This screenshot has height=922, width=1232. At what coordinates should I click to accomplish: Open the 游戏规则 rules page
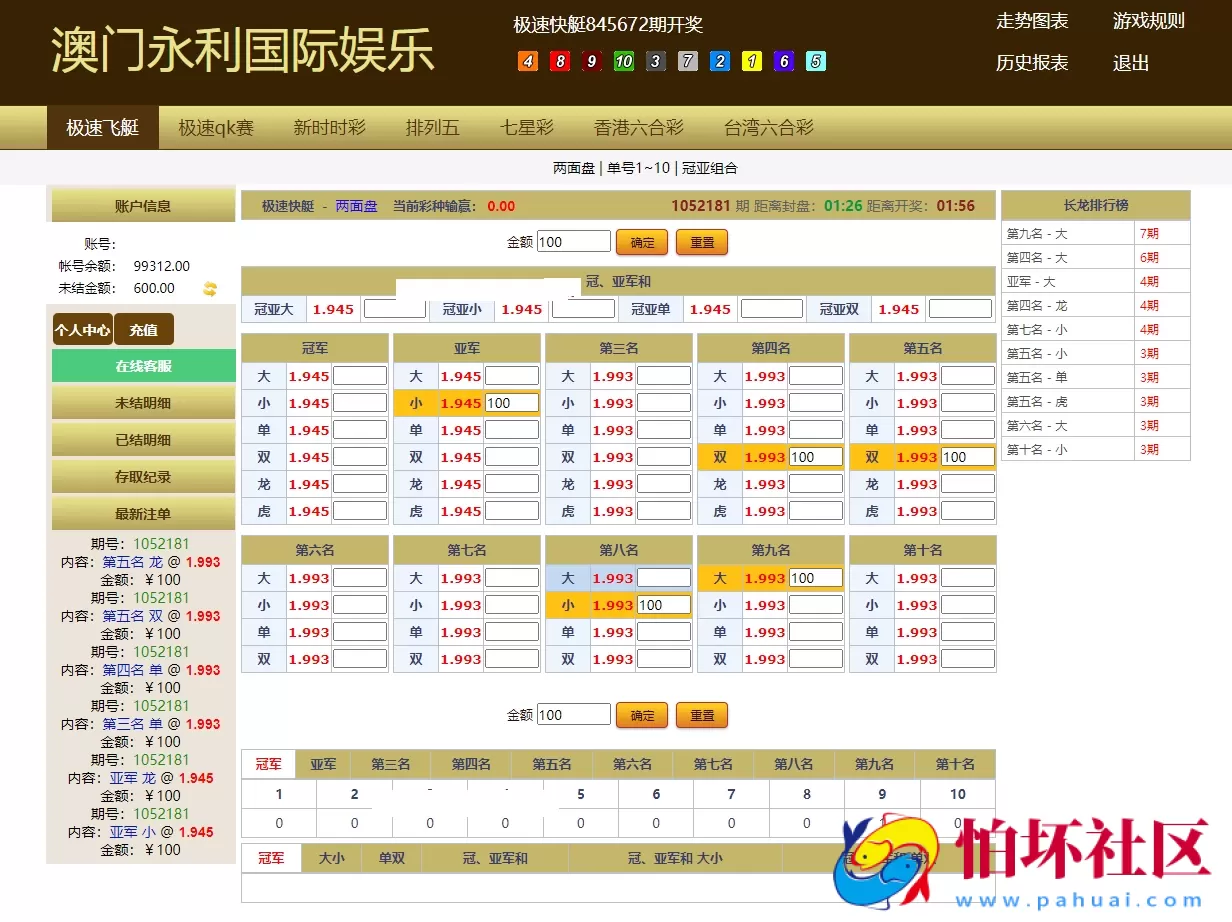click(1148, 20)
